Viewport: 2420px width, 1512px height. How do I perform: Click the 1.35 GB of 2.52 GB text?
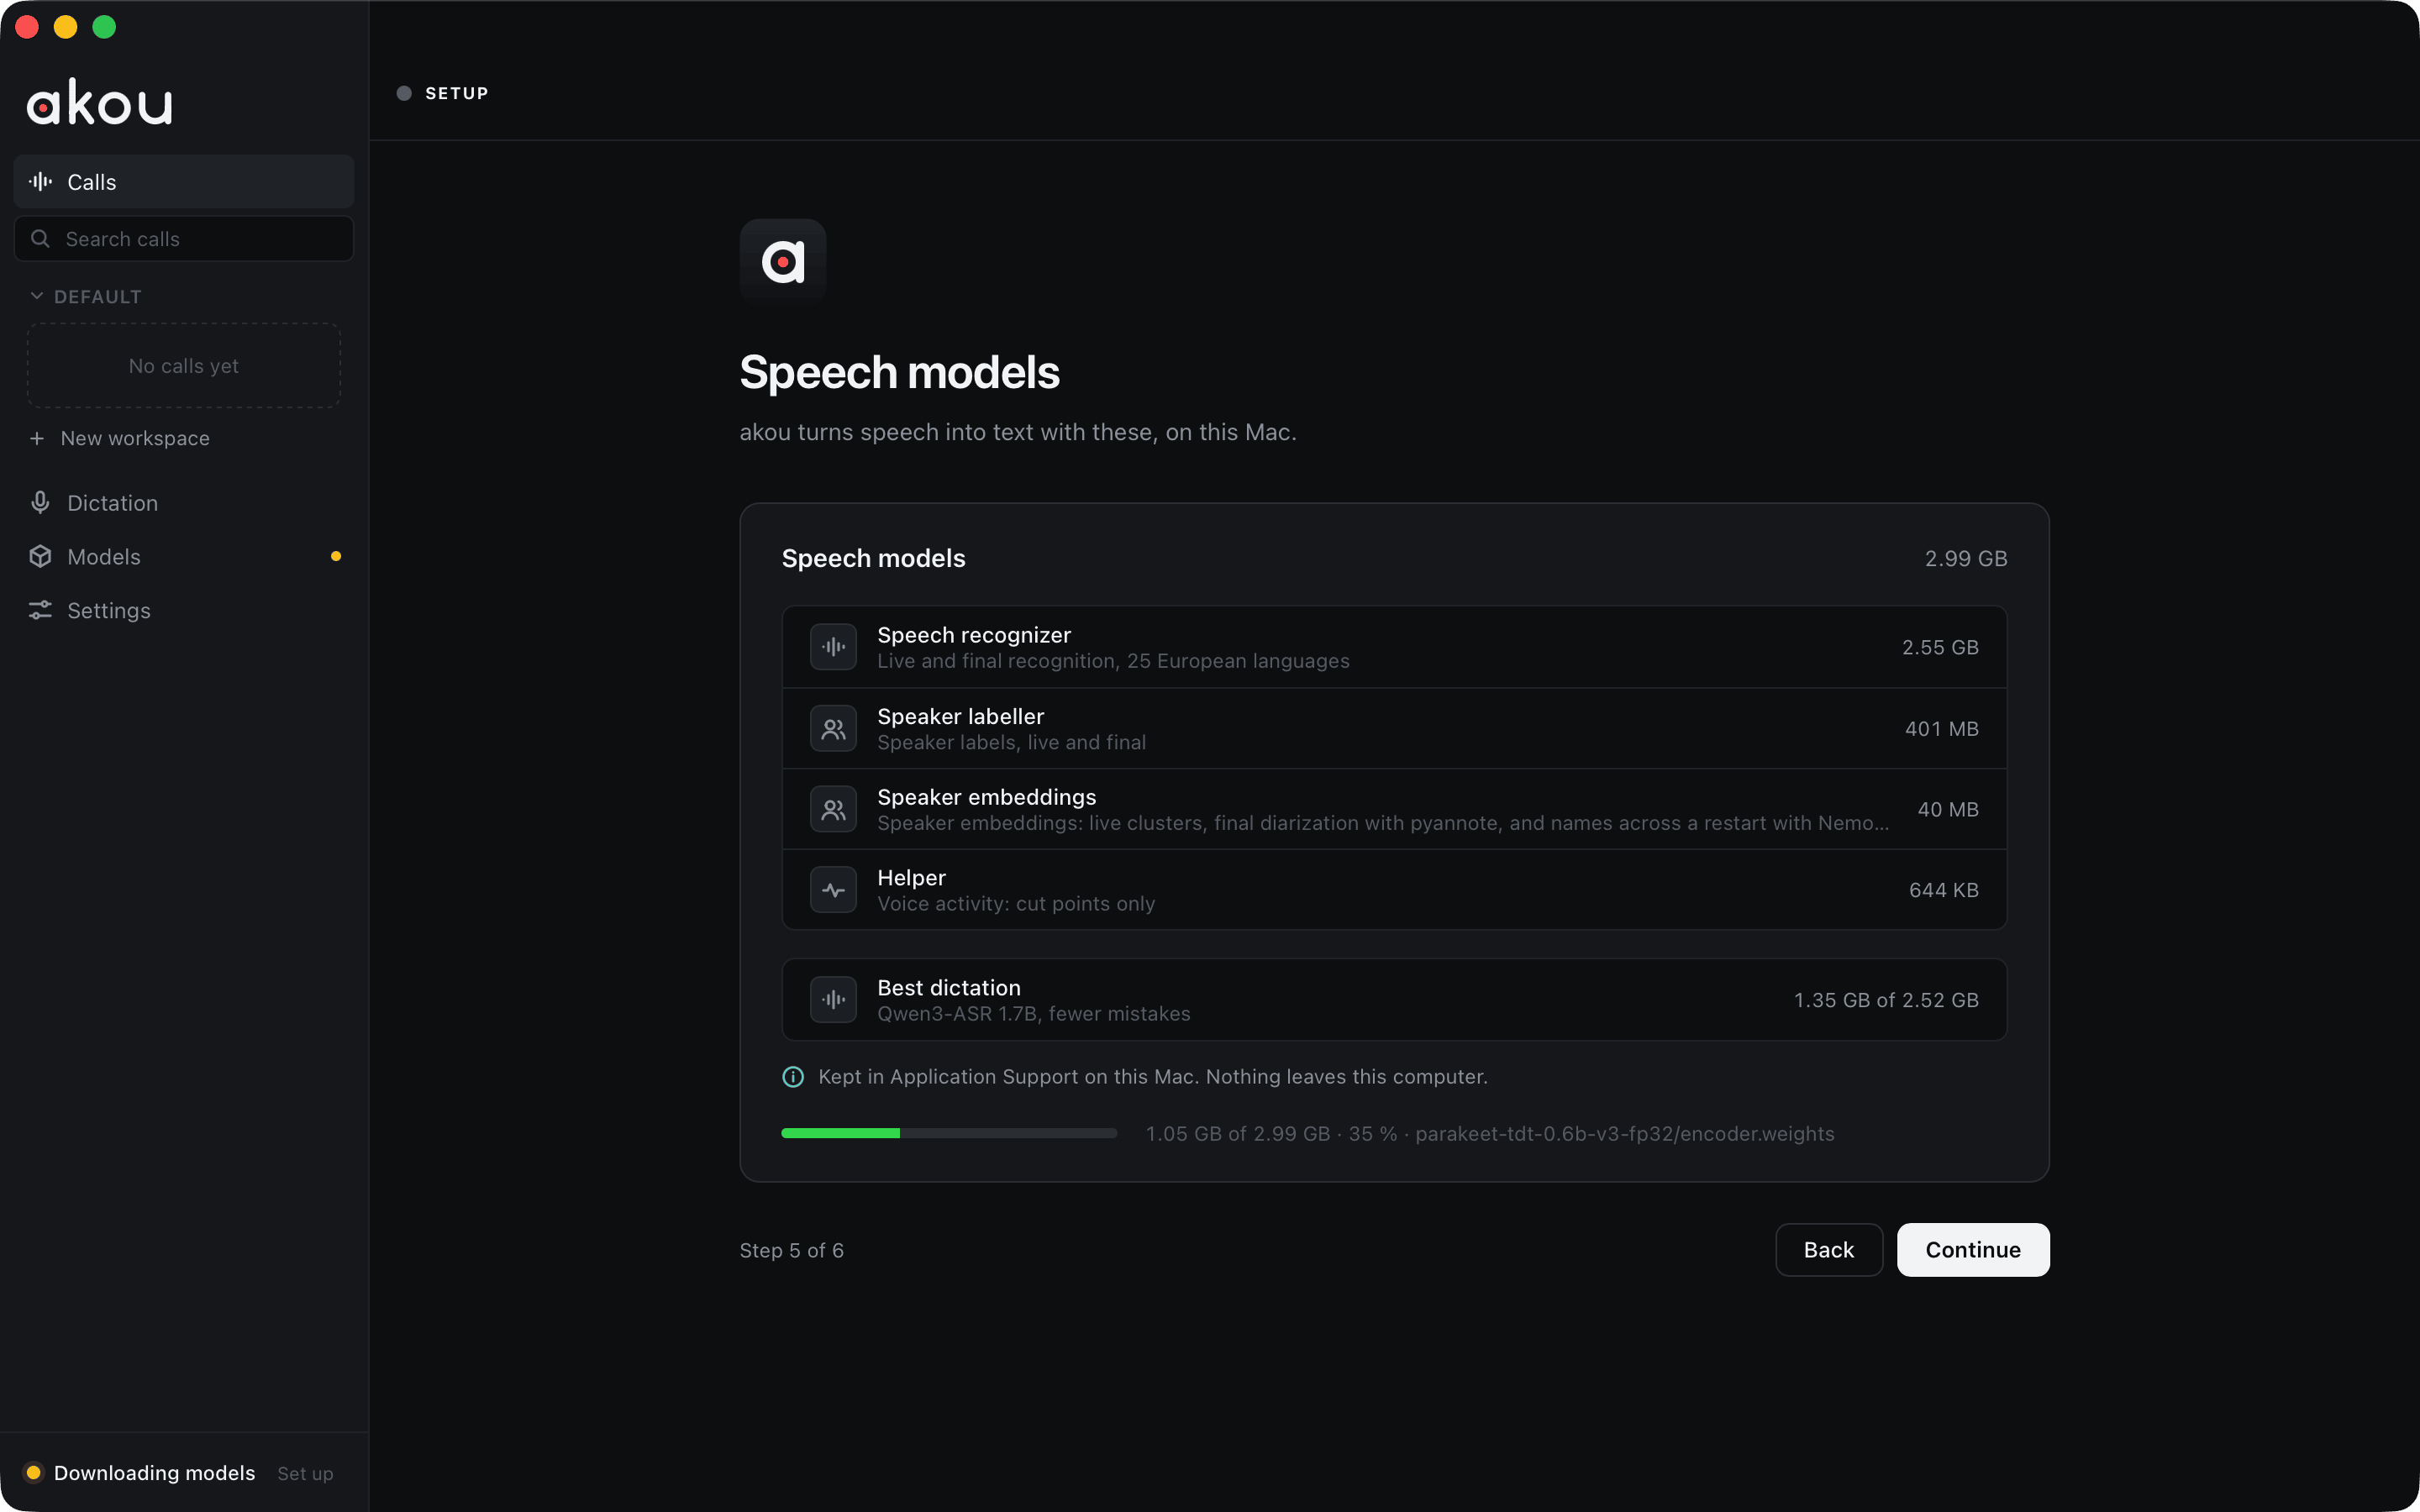click(1886, 1000)
